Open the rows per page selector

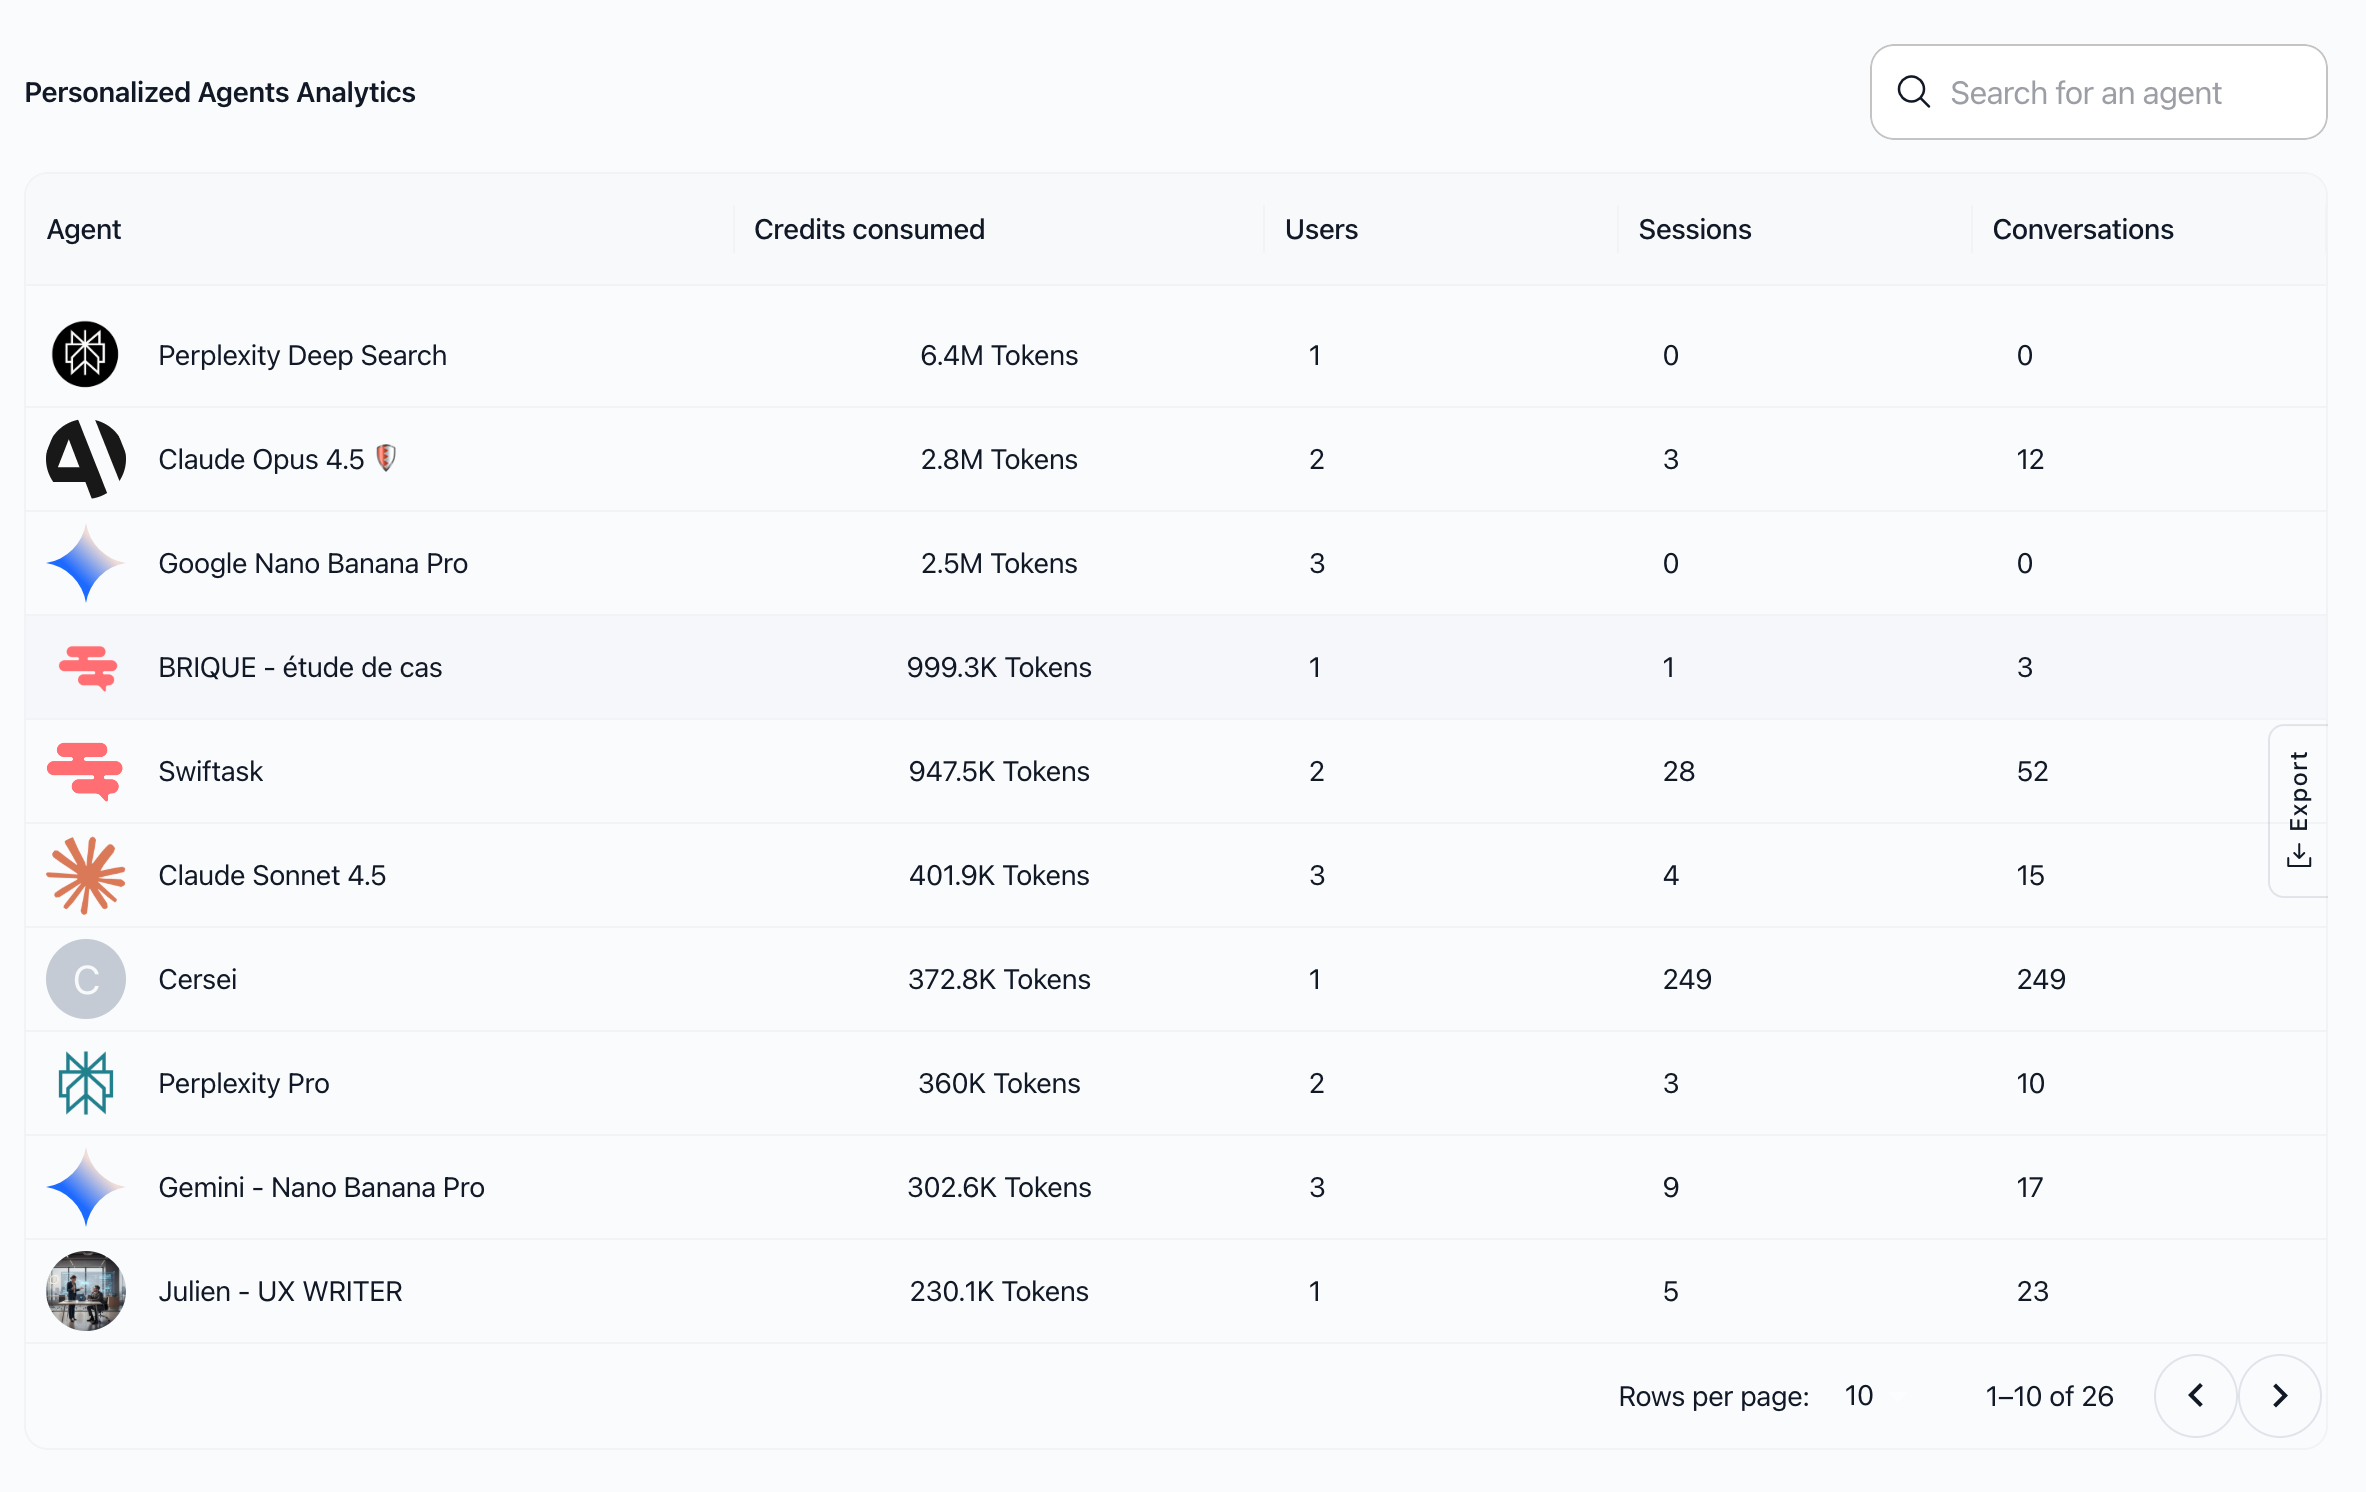click(1859, 1396)
